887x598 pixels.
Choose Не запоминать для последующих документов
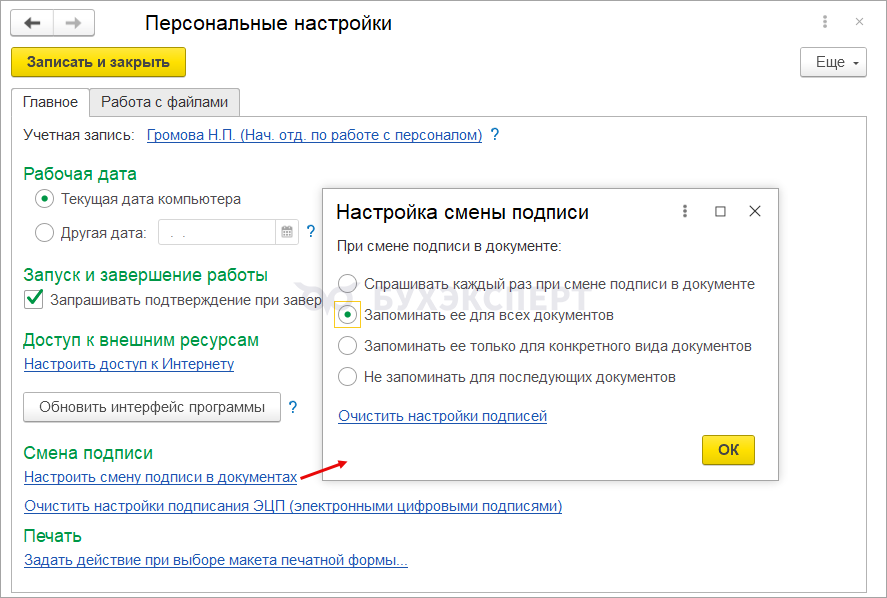pyautogui.click(x=347, y=377)
